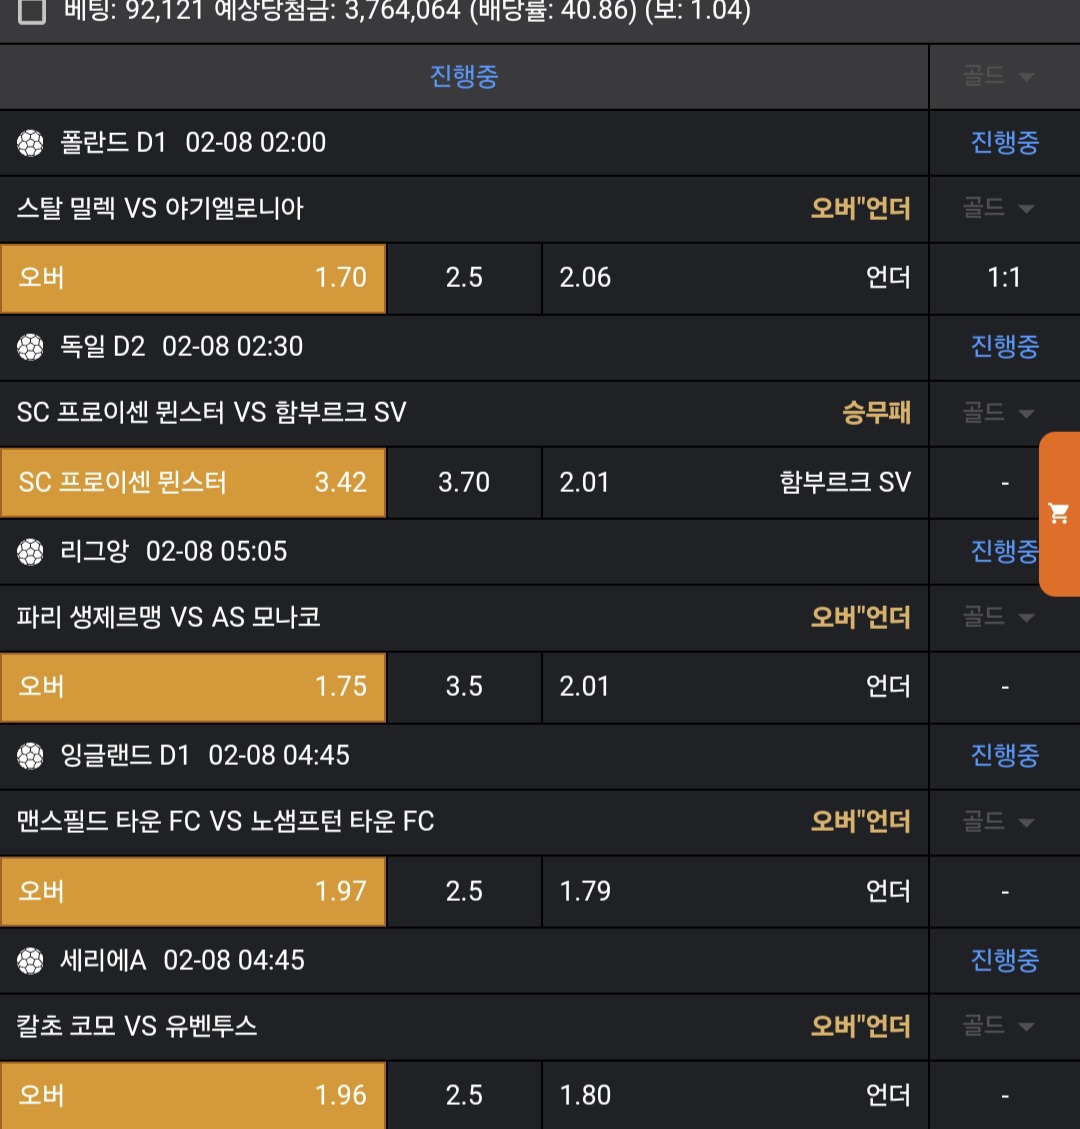Click the soccer ball icon beside 잉글랜드 D1
Screen dimensions: 1080x1129
[x=31, y=756]
